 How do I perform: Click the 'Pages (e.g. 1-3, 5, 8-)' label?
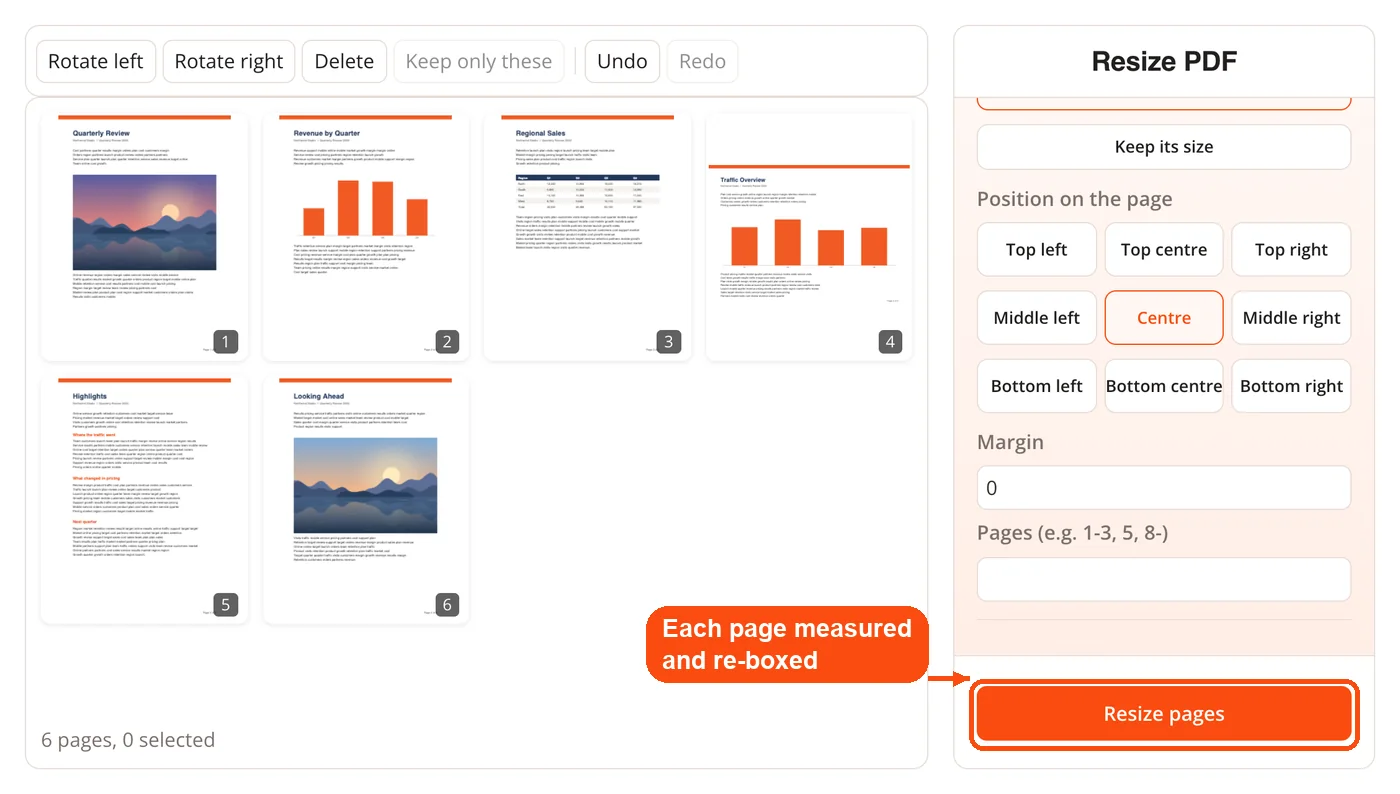1073,533
